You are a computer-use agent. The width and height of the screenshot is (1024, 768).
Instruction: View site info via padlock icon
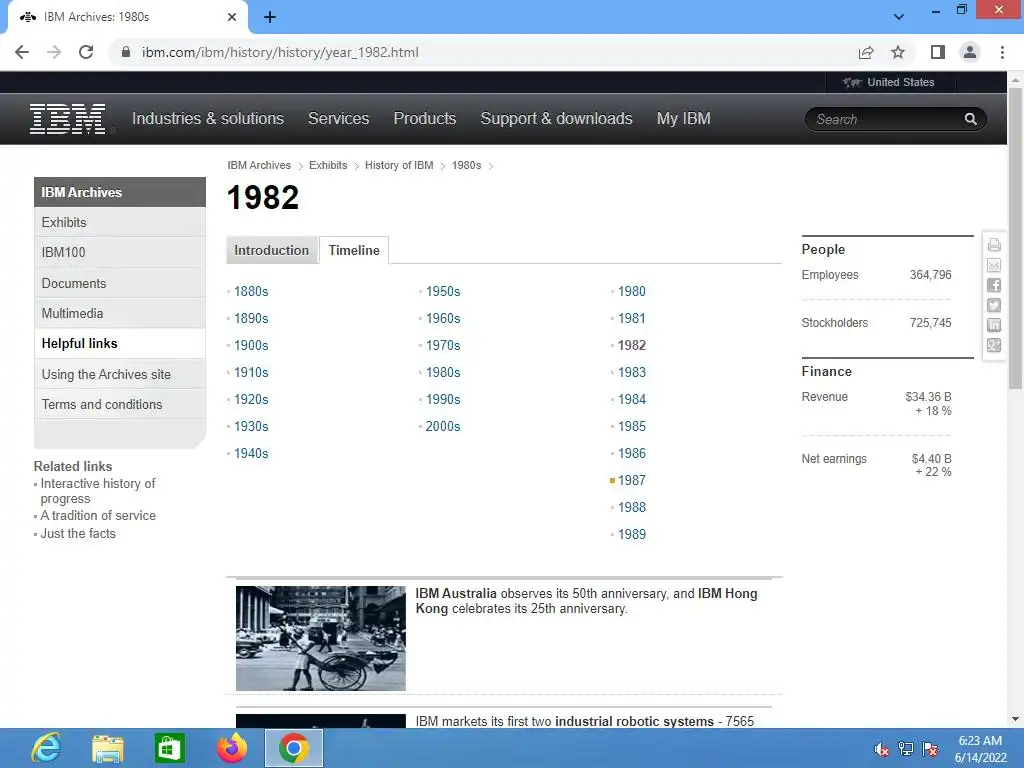126,52
